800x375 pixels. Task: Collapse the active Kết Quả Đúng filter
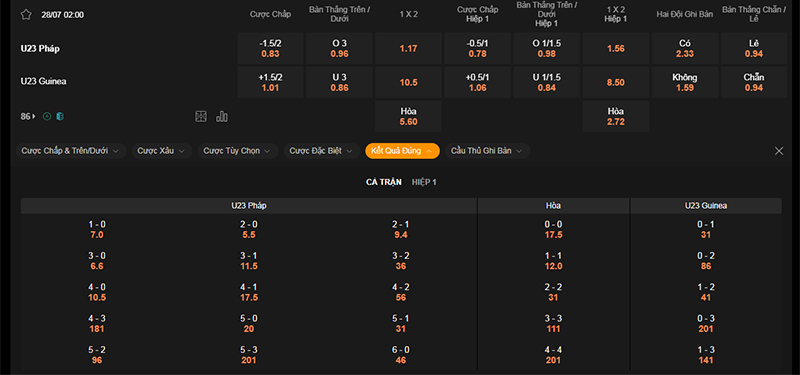(402, 151)
